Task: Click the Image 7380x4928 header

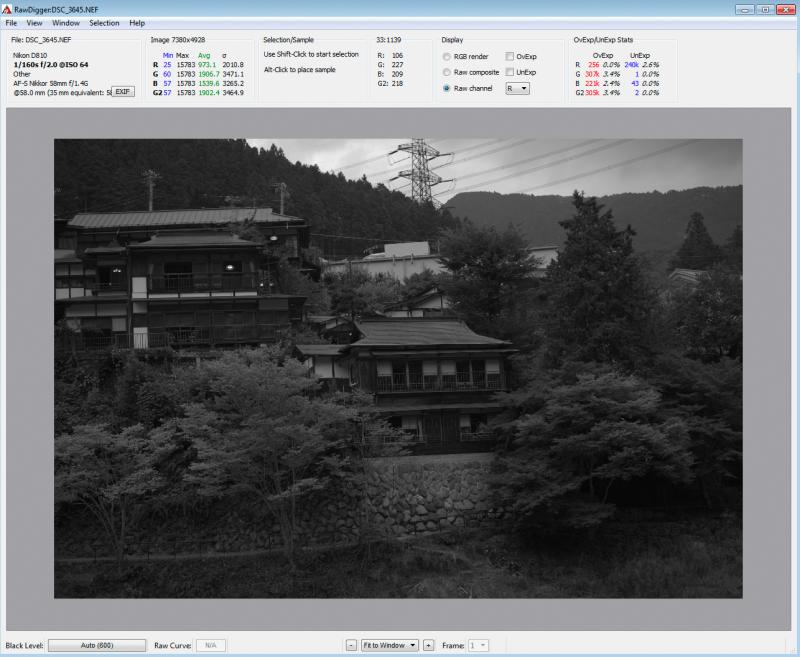Action: 178,40
